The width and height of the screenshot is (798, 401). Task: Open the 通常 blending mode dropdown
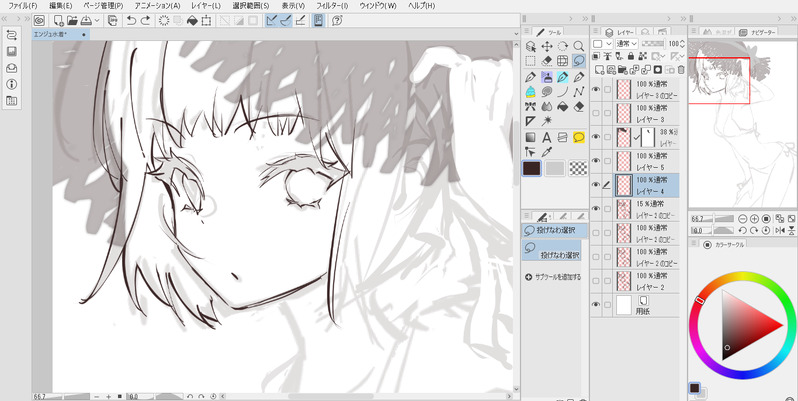point(626,44)
